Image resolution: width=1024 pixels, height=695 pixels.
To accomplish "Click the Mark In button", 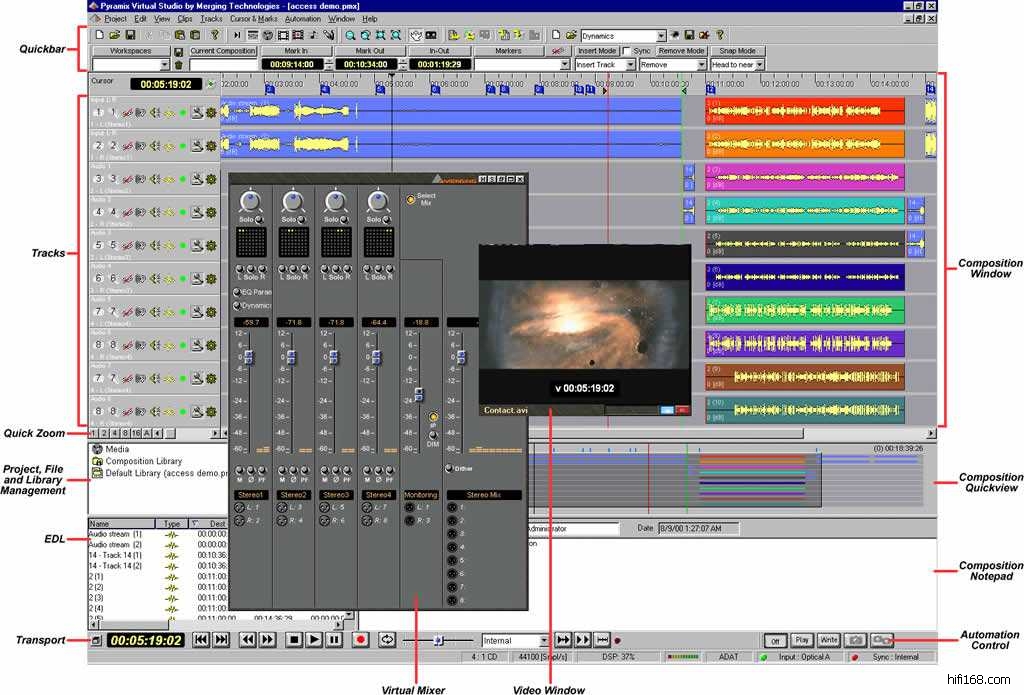I will tap(296, 51).
